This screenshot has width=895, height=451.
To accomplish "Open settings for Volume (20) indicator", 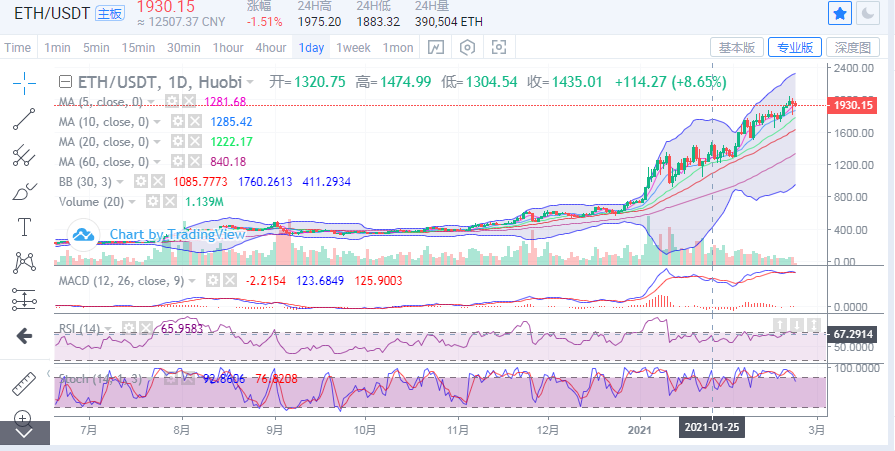I will [152, 202].
